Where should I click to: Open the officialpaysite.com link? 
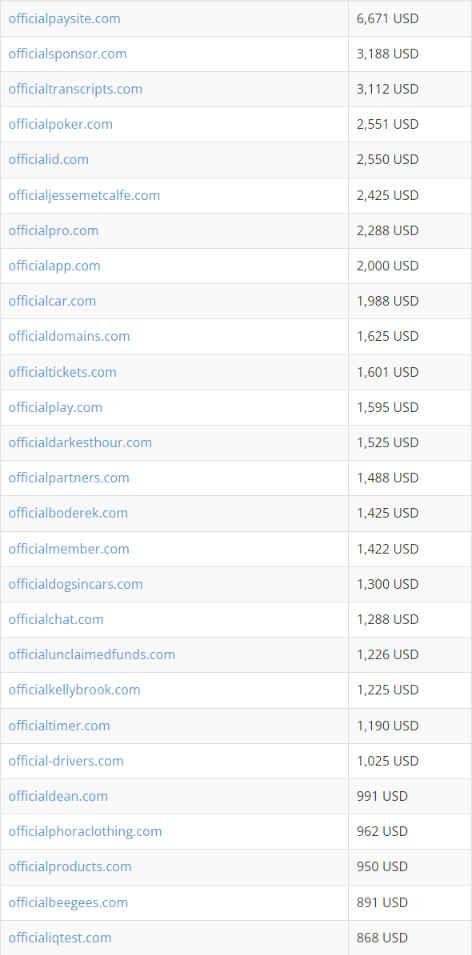64,18
